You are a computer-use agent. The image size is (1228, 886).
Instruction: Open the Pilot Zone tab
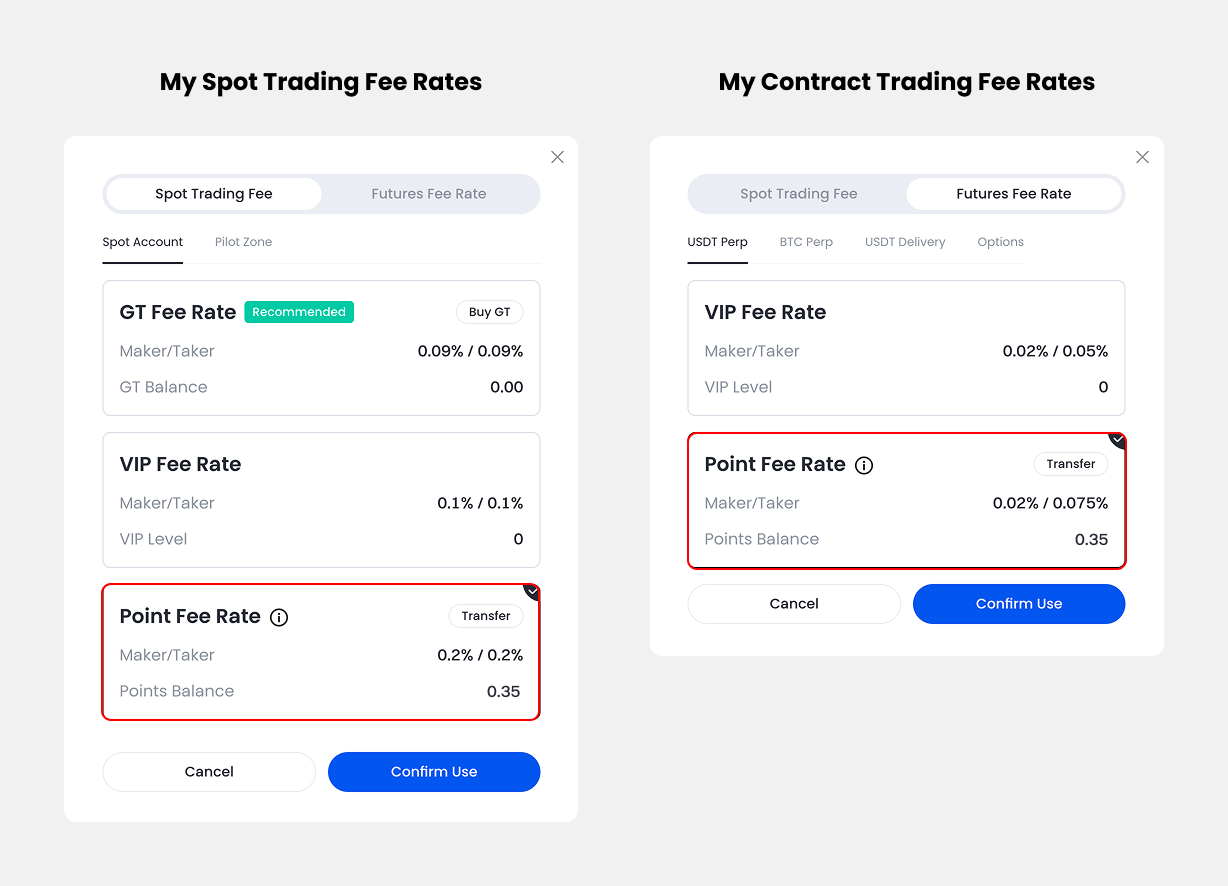(243, 242)
